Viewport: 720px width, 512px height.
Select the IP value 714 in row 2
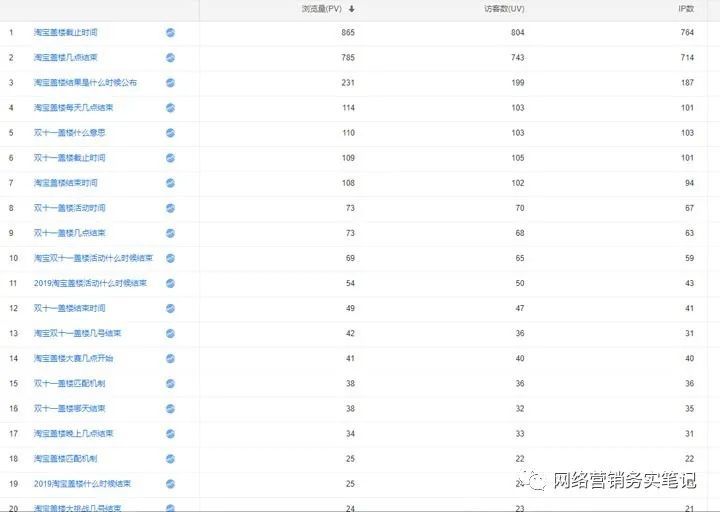[687, 57]
